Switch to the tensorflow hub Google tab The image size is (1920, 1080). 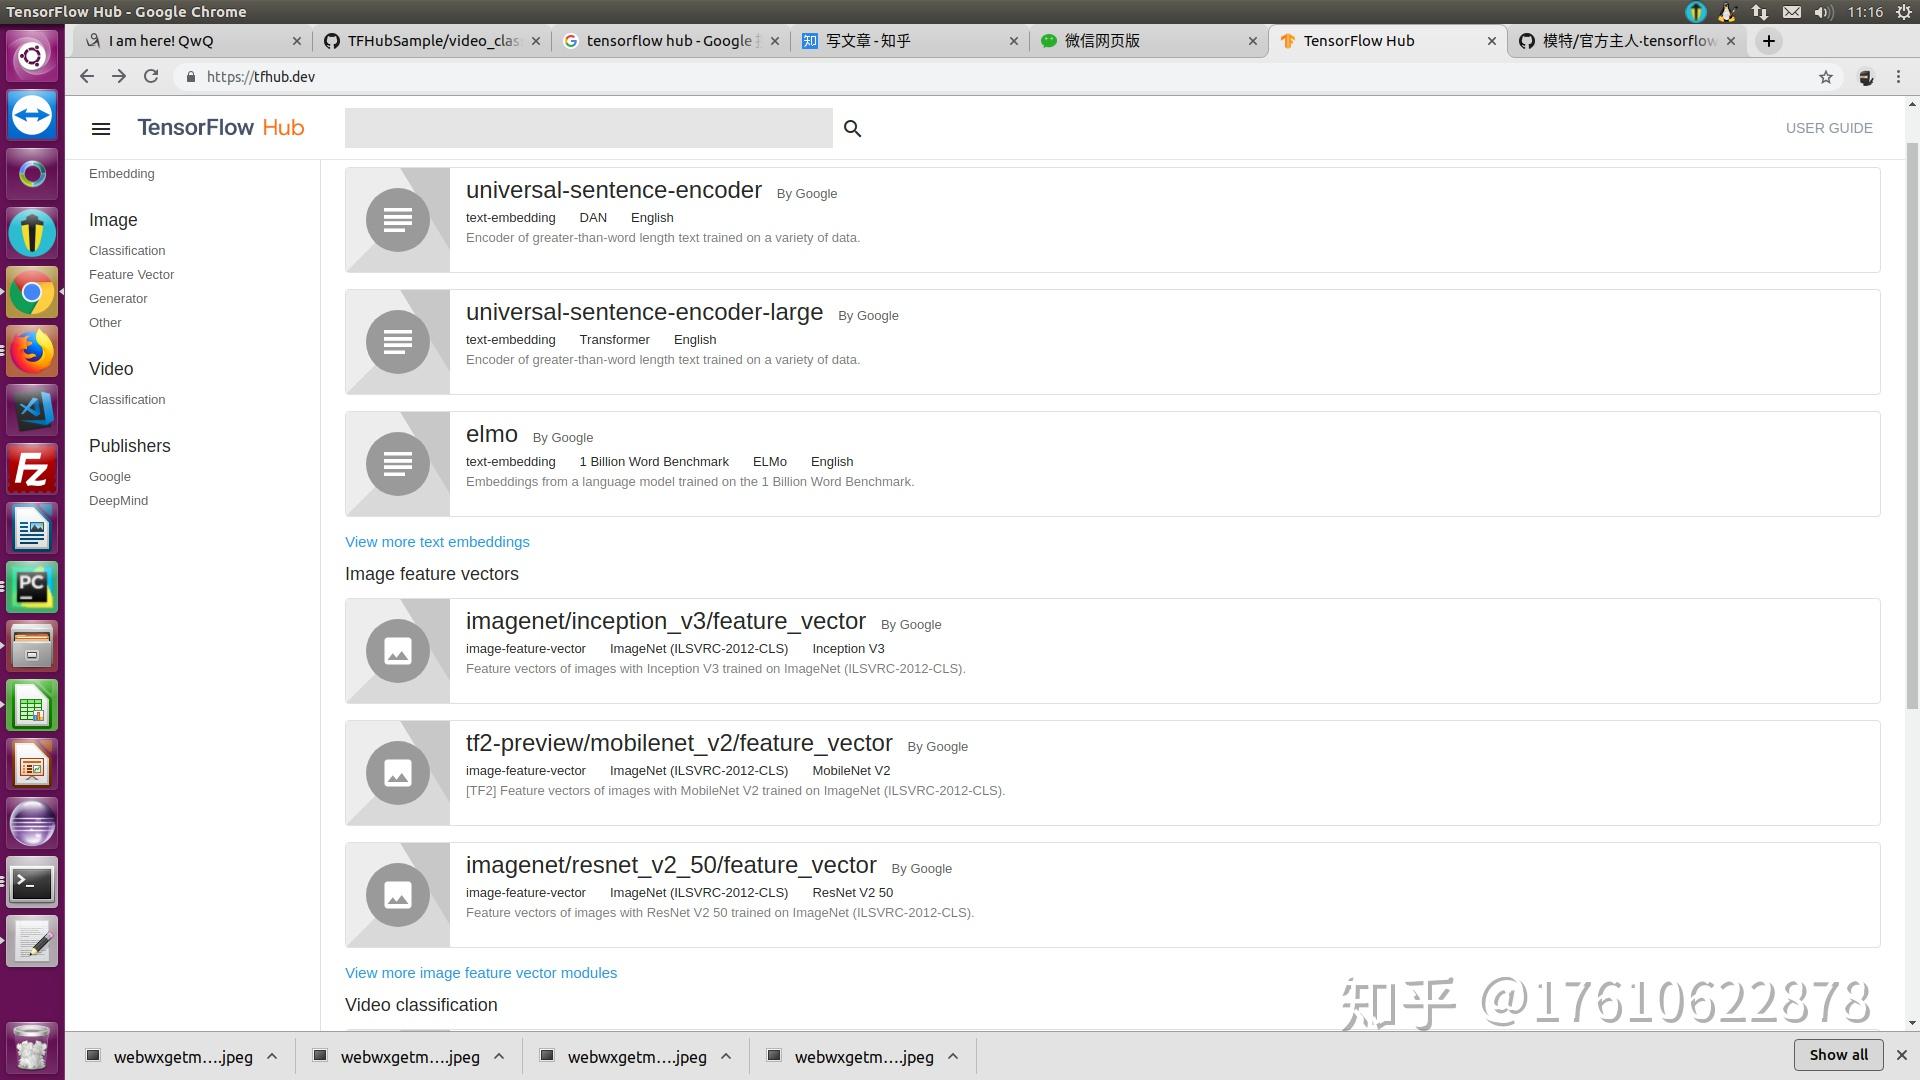coord(668,41)
